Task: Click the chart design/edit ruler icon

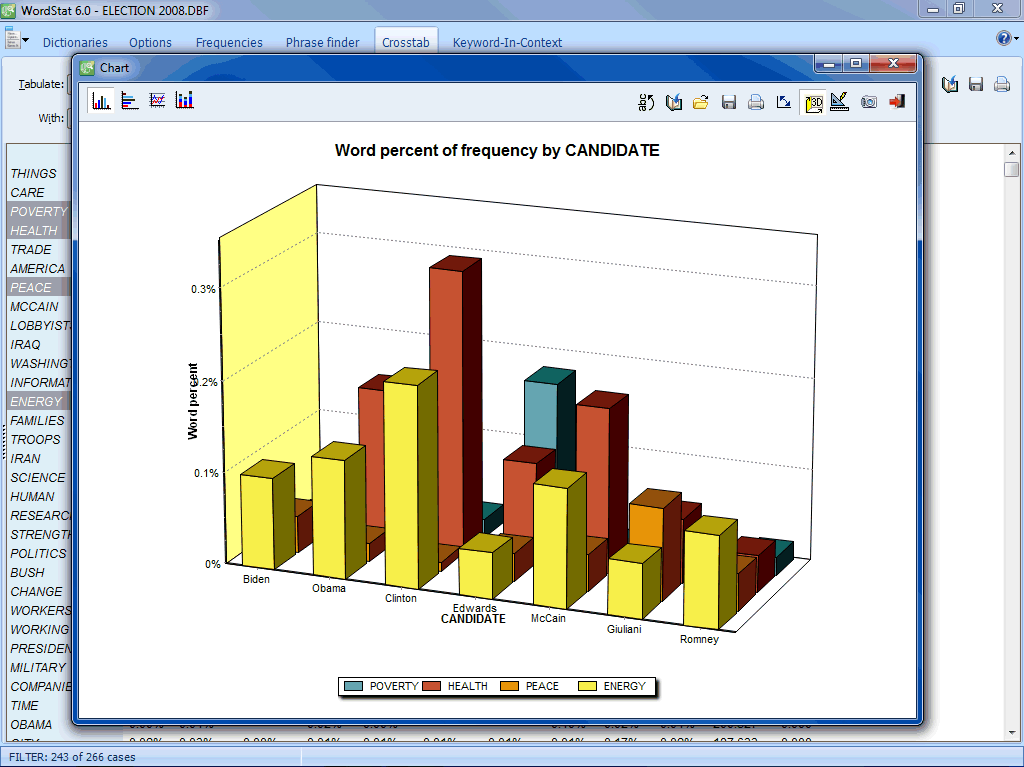Action: coord(840,102)
